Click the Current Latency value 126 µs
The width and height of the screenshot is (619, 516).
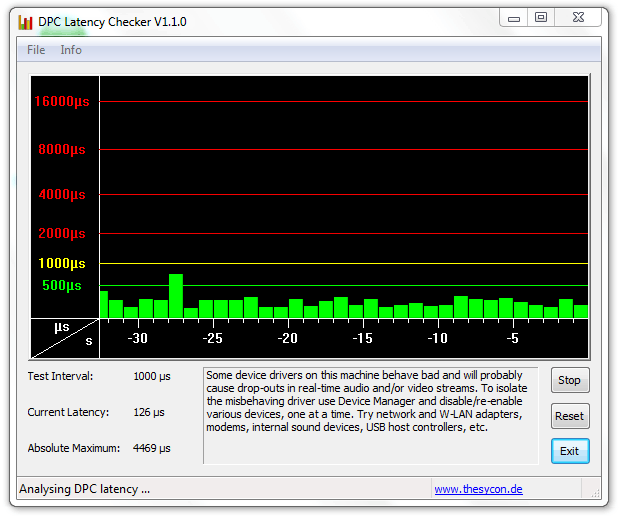coord(149,413)
